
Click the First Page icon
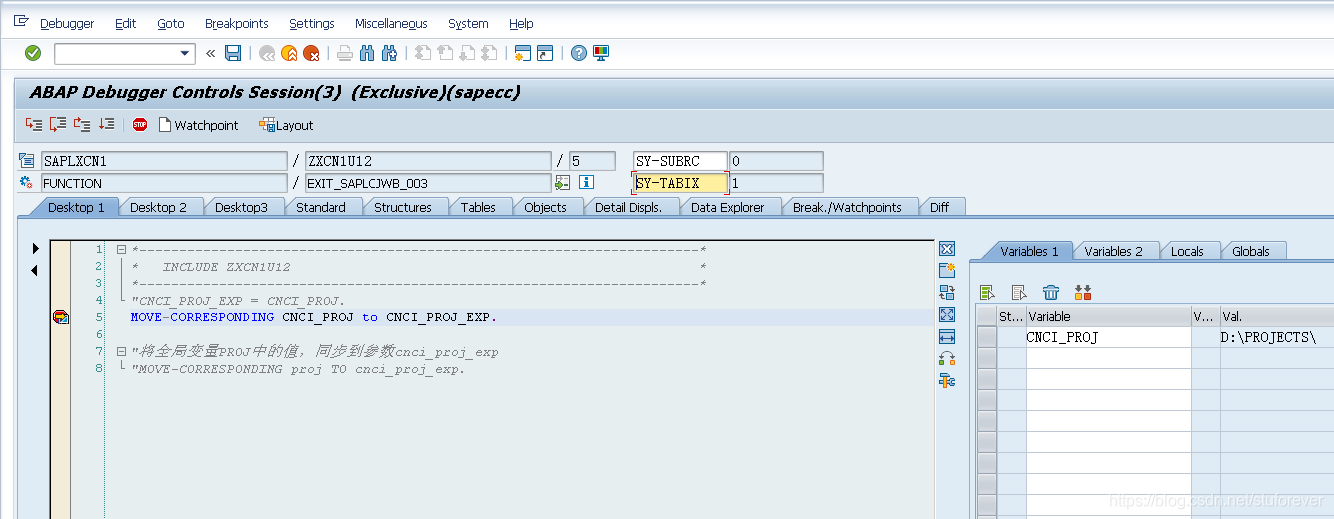(423, 53)
